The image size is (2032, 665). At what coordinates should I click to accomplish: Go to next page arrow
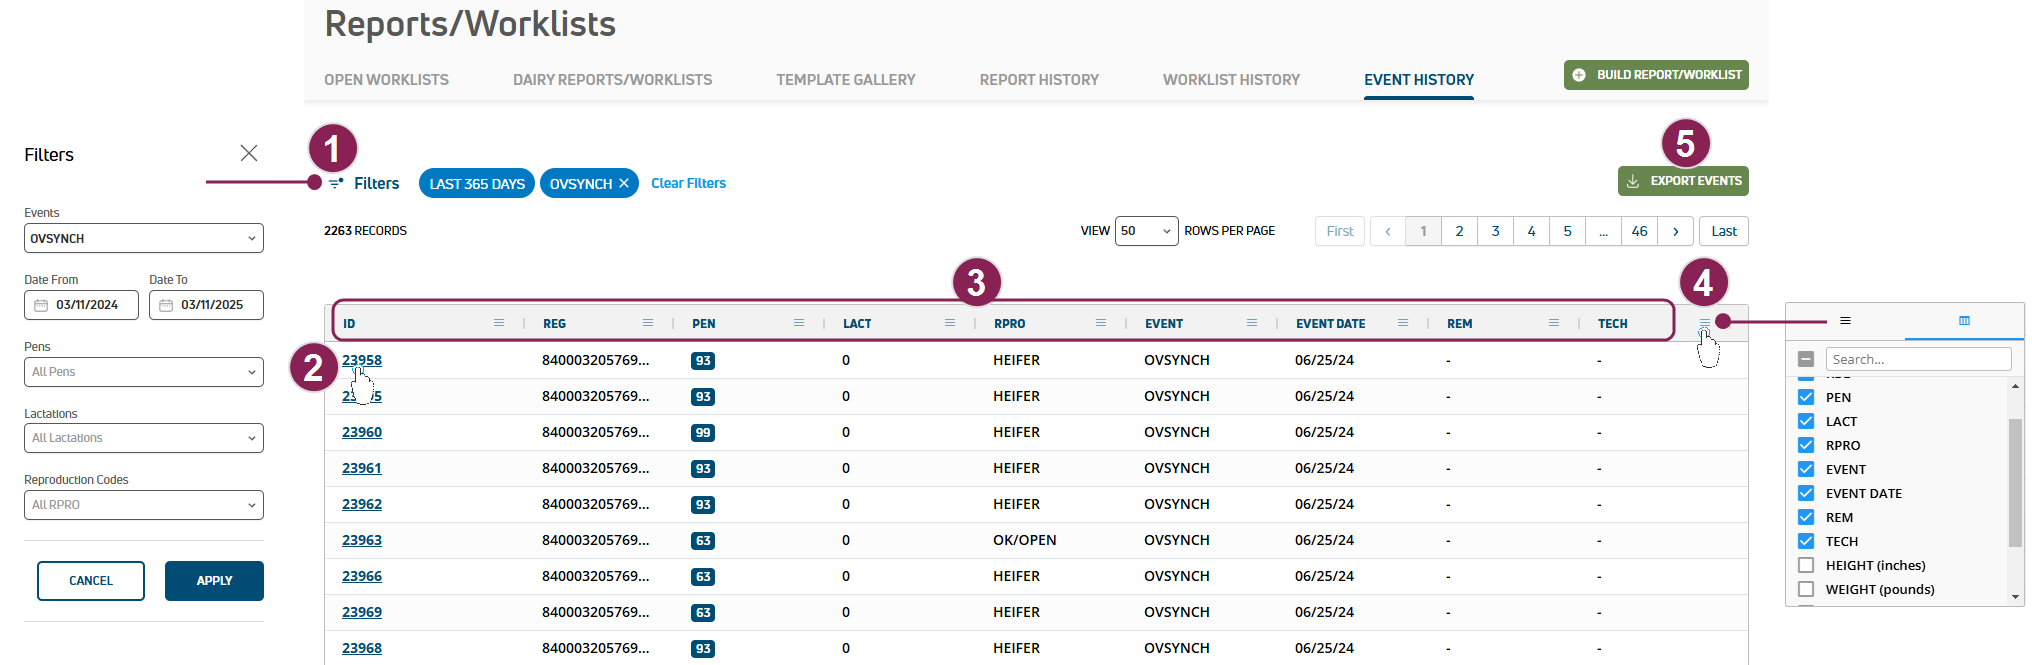coord(1676,231)
